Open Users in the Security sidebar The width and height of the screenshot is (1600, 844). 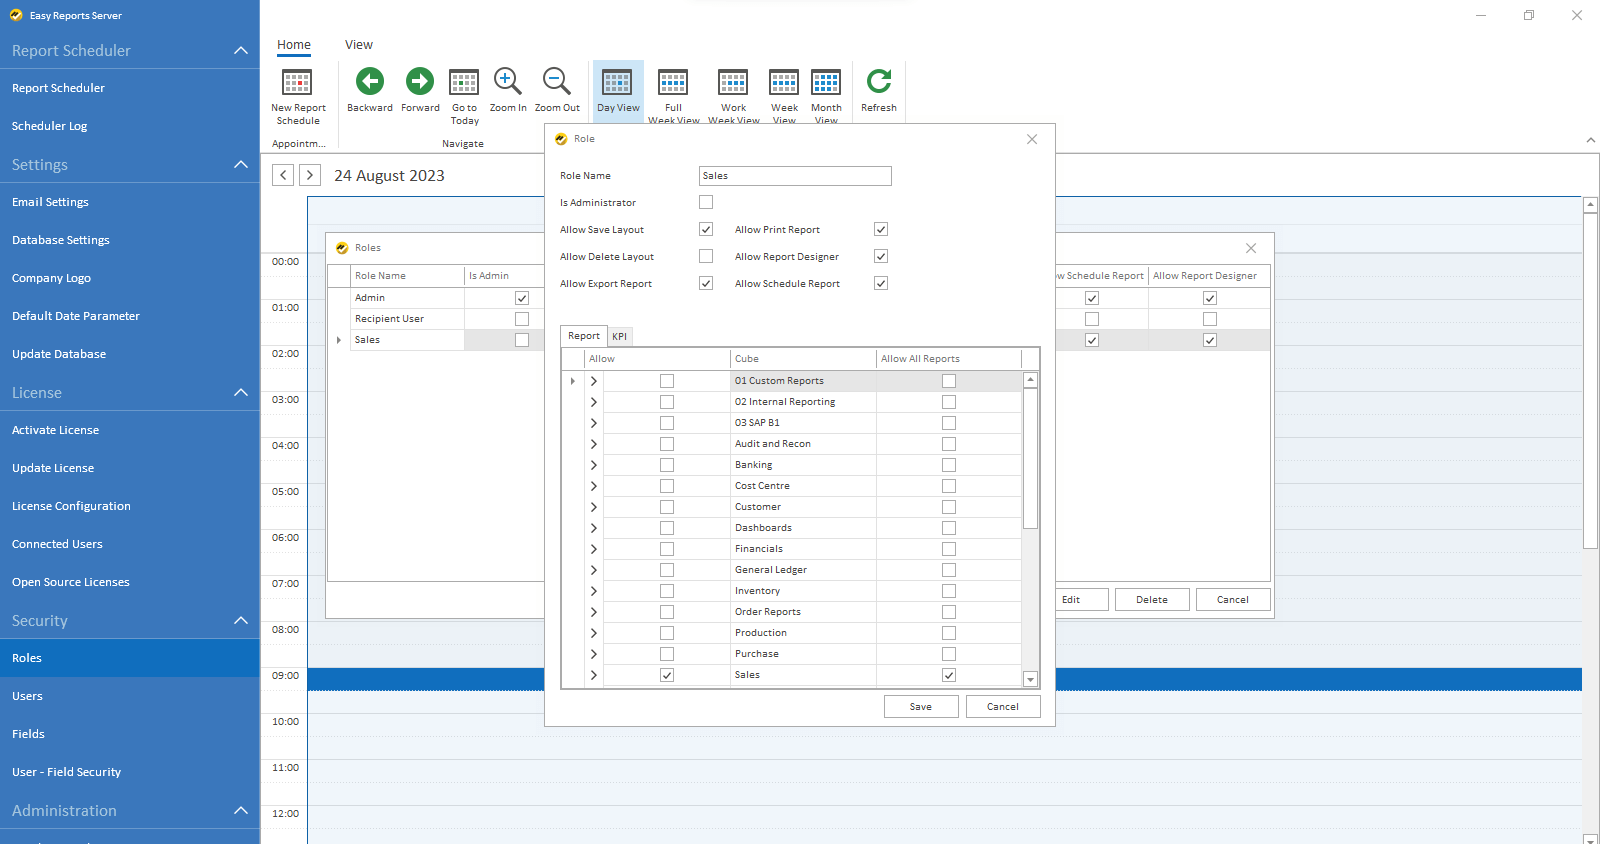click(x=28, y=696)
